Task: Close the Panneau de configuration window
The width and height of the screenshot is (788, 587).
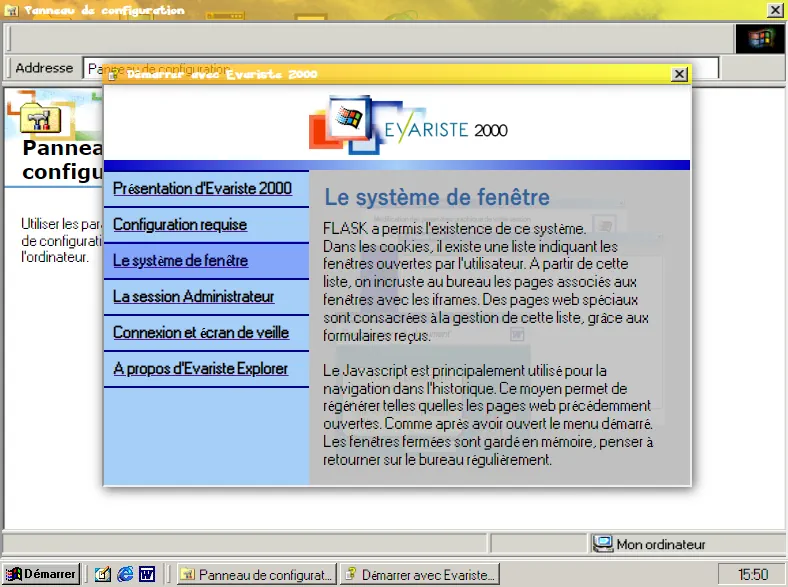Action: (775, 10)
